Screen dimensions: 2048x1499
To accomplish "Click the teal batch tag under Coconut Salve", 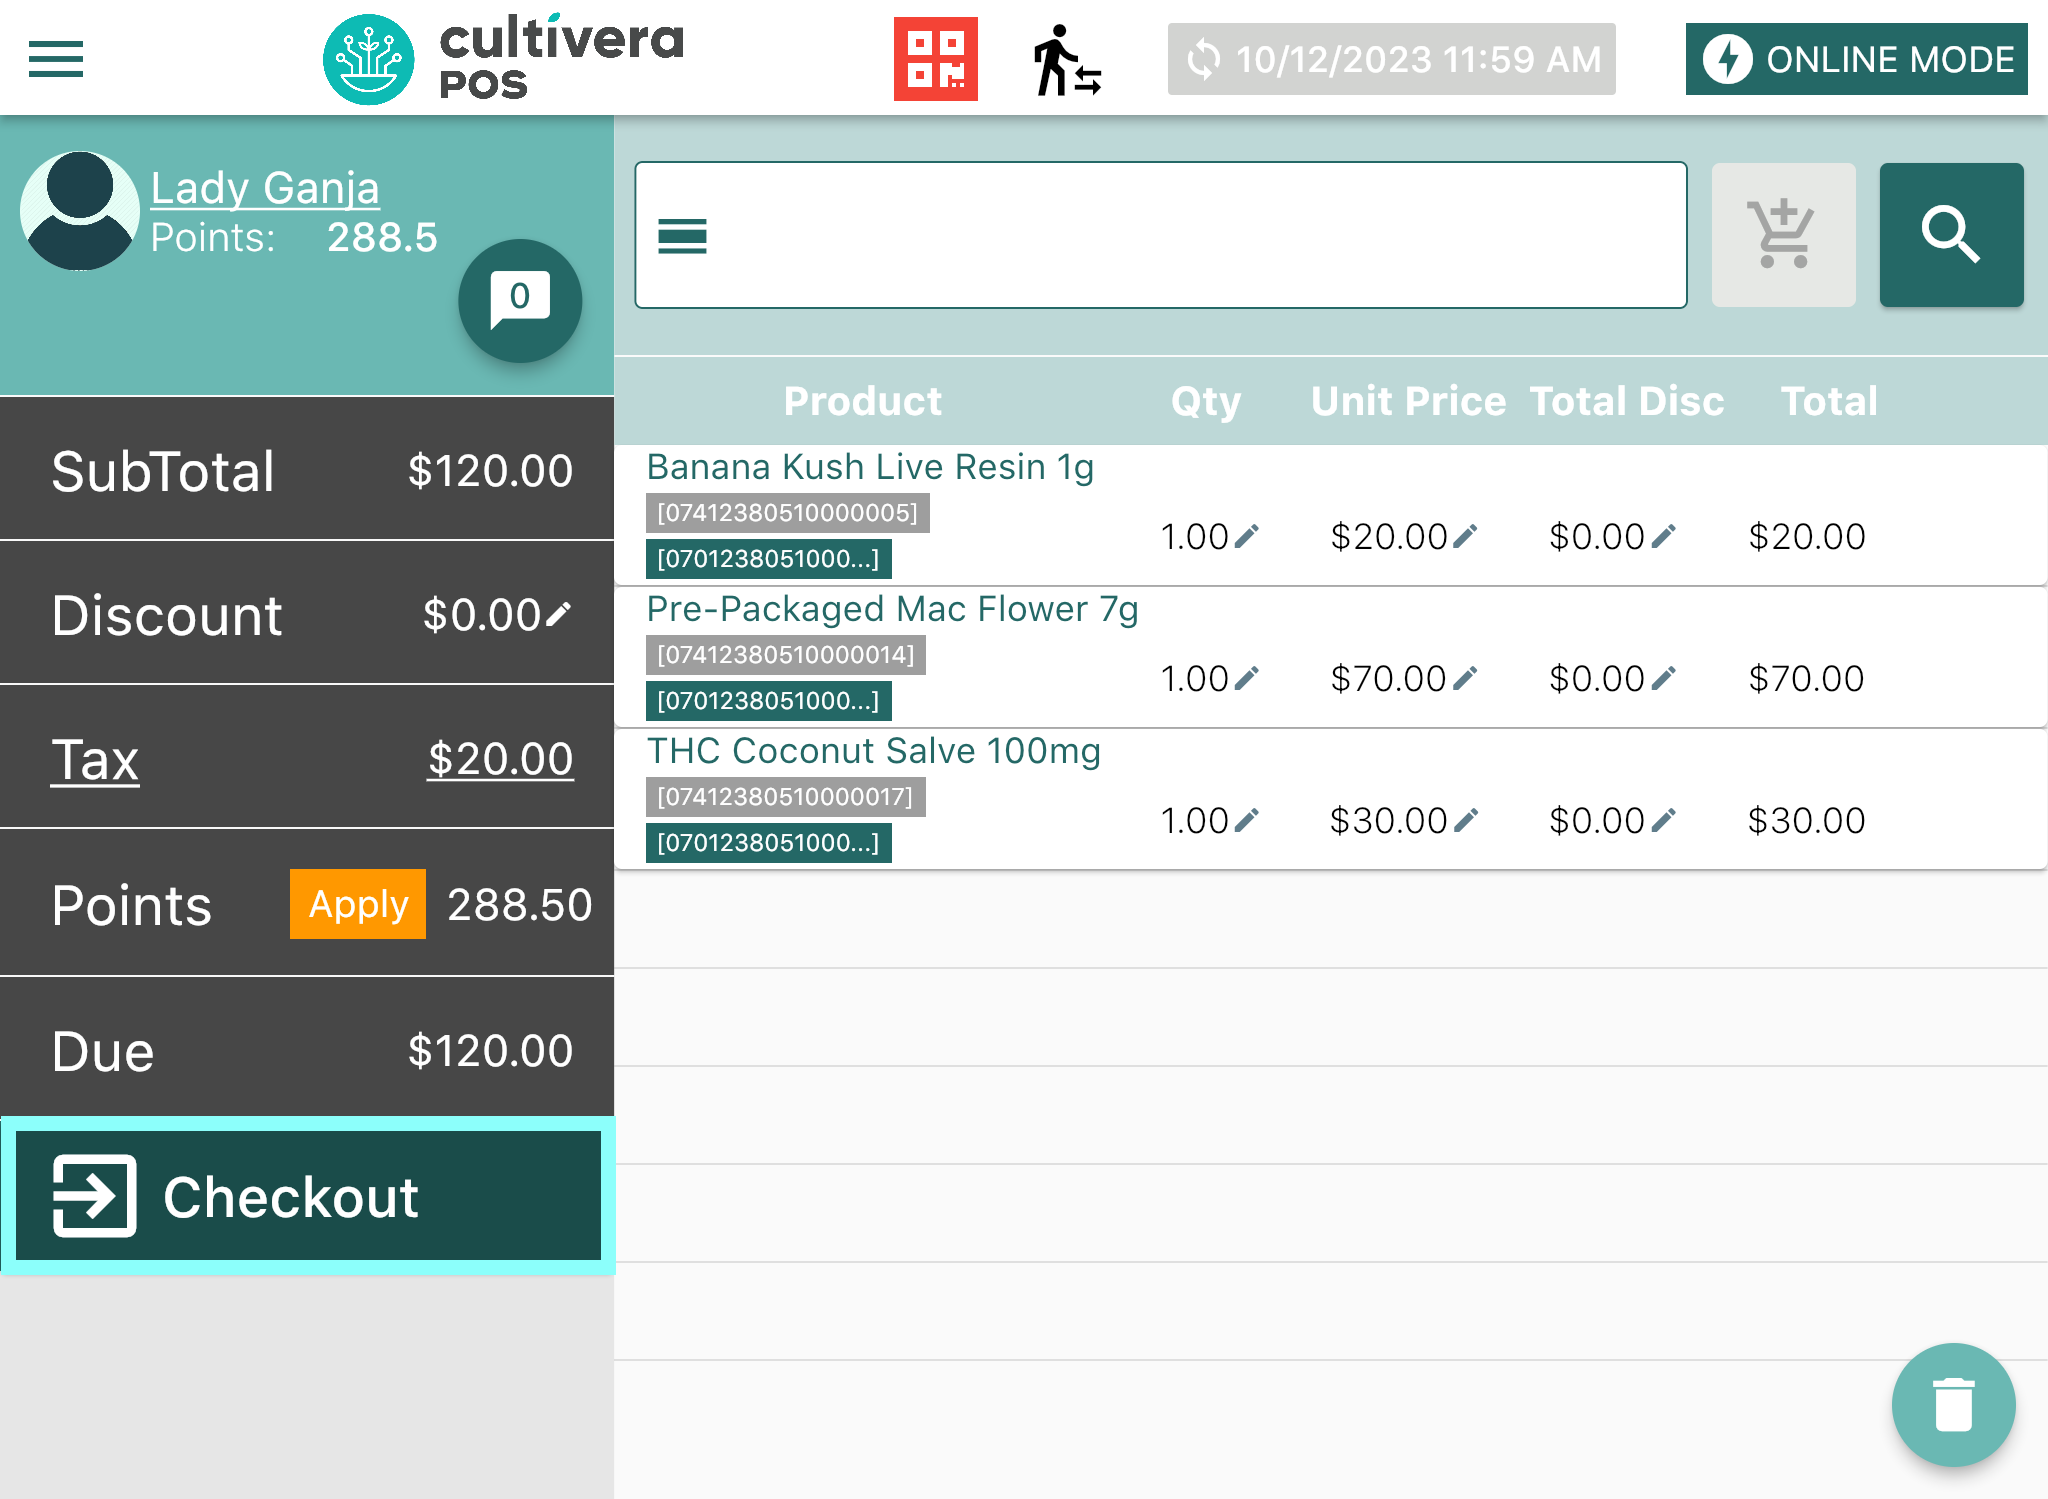I will 768,843.
